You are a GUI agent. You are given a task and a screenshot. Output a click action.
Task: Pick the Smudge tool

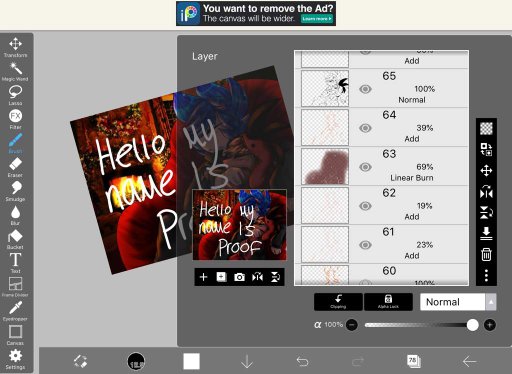pyautogui.click(x=15, y=191)
